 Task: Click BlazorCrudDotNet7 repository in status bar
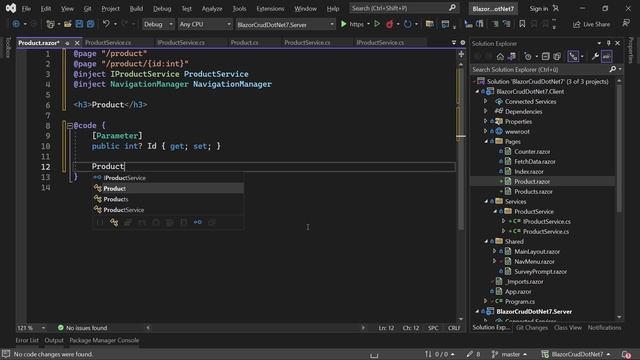click(576, 354)
